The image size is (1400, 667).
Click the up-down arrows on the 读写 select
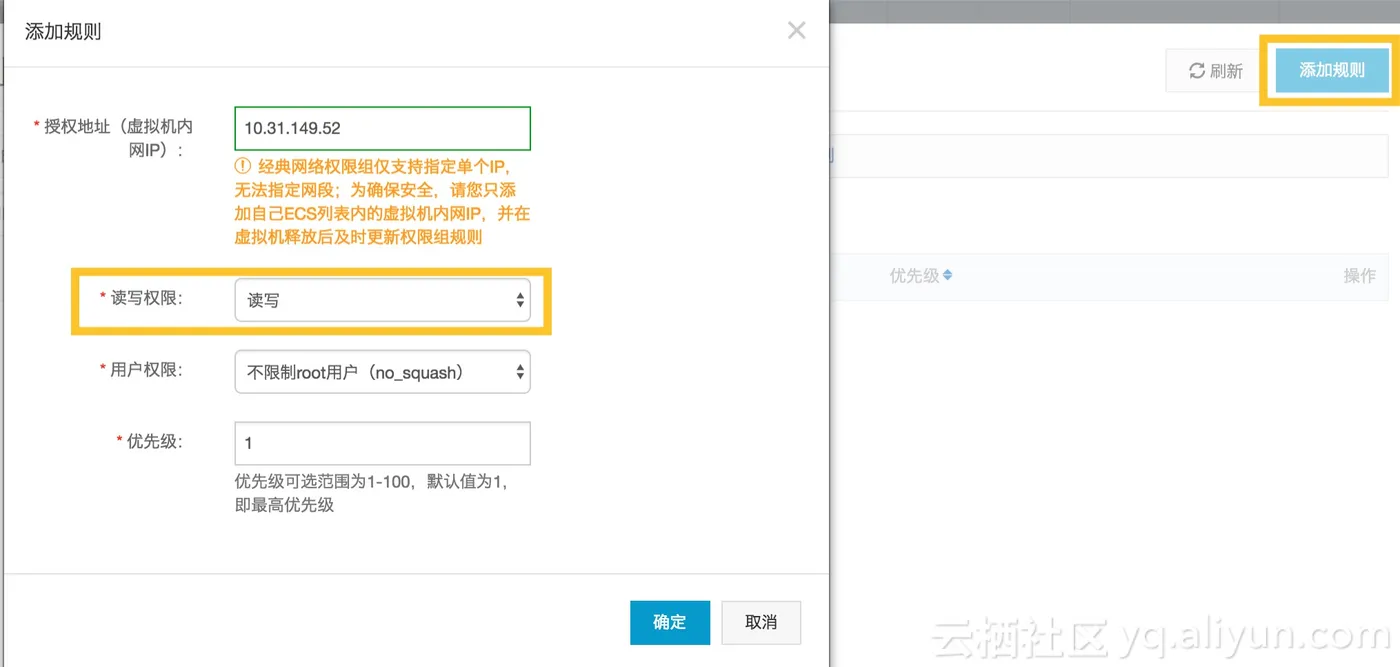coord(520,300)
